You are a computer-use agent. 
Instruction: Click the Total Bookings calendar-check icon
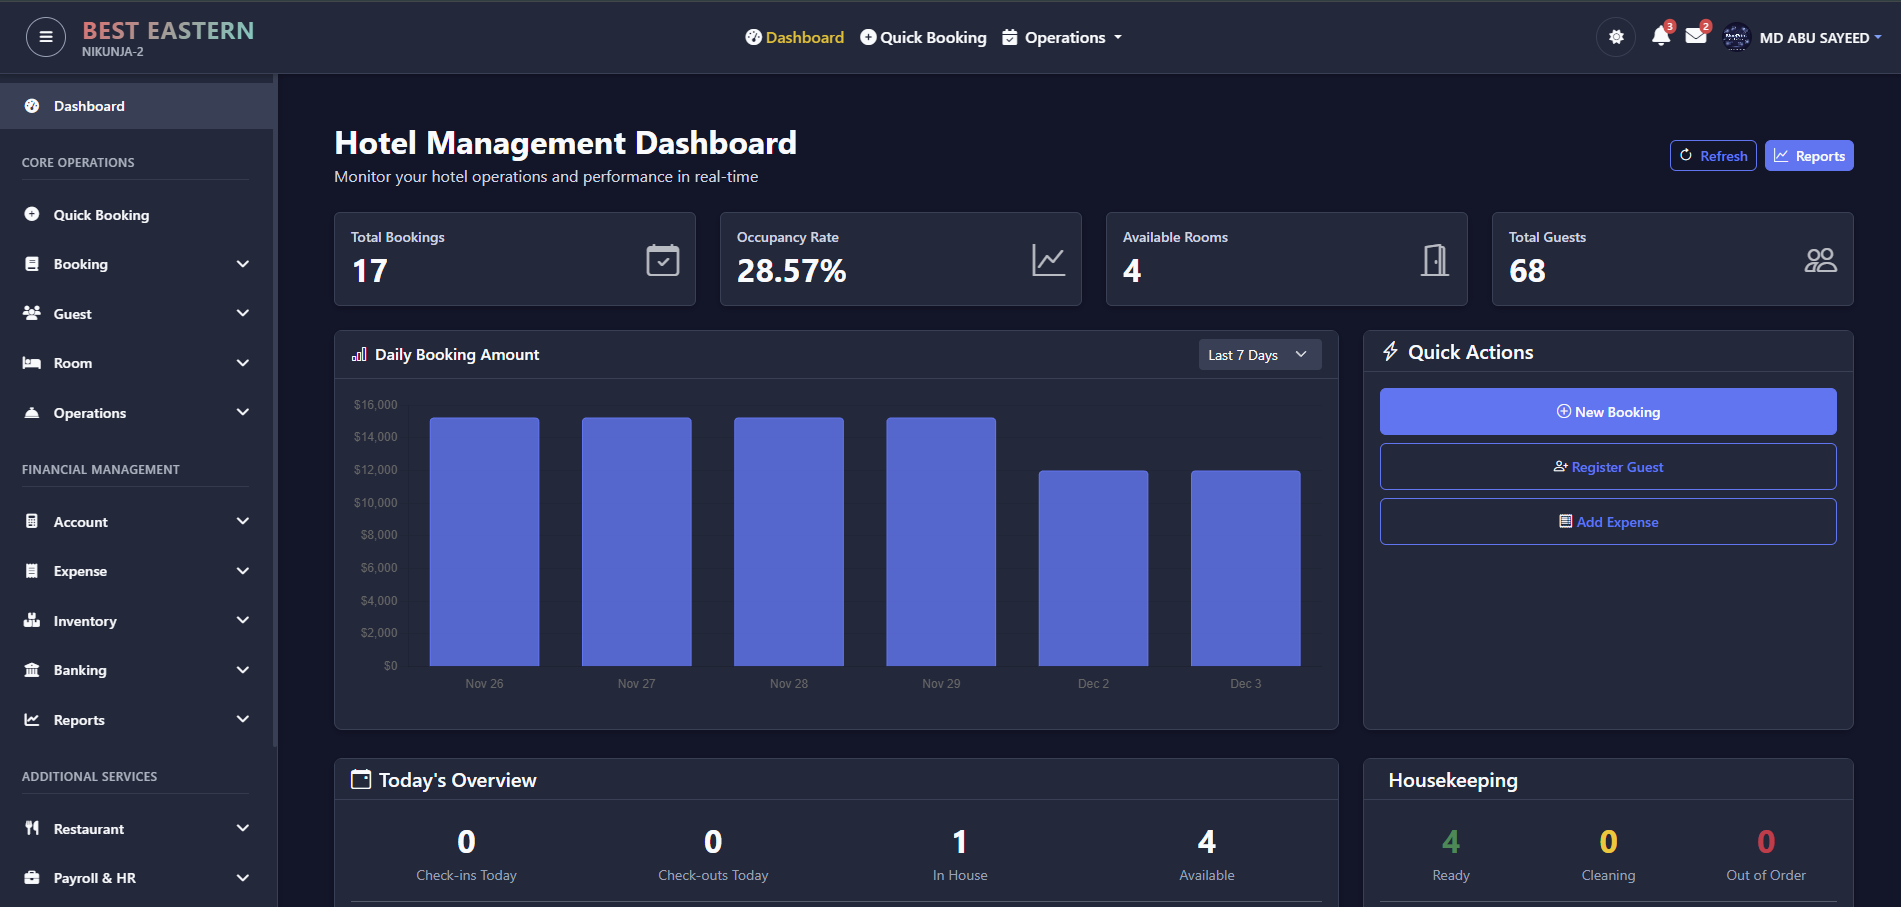pos(662,259)
